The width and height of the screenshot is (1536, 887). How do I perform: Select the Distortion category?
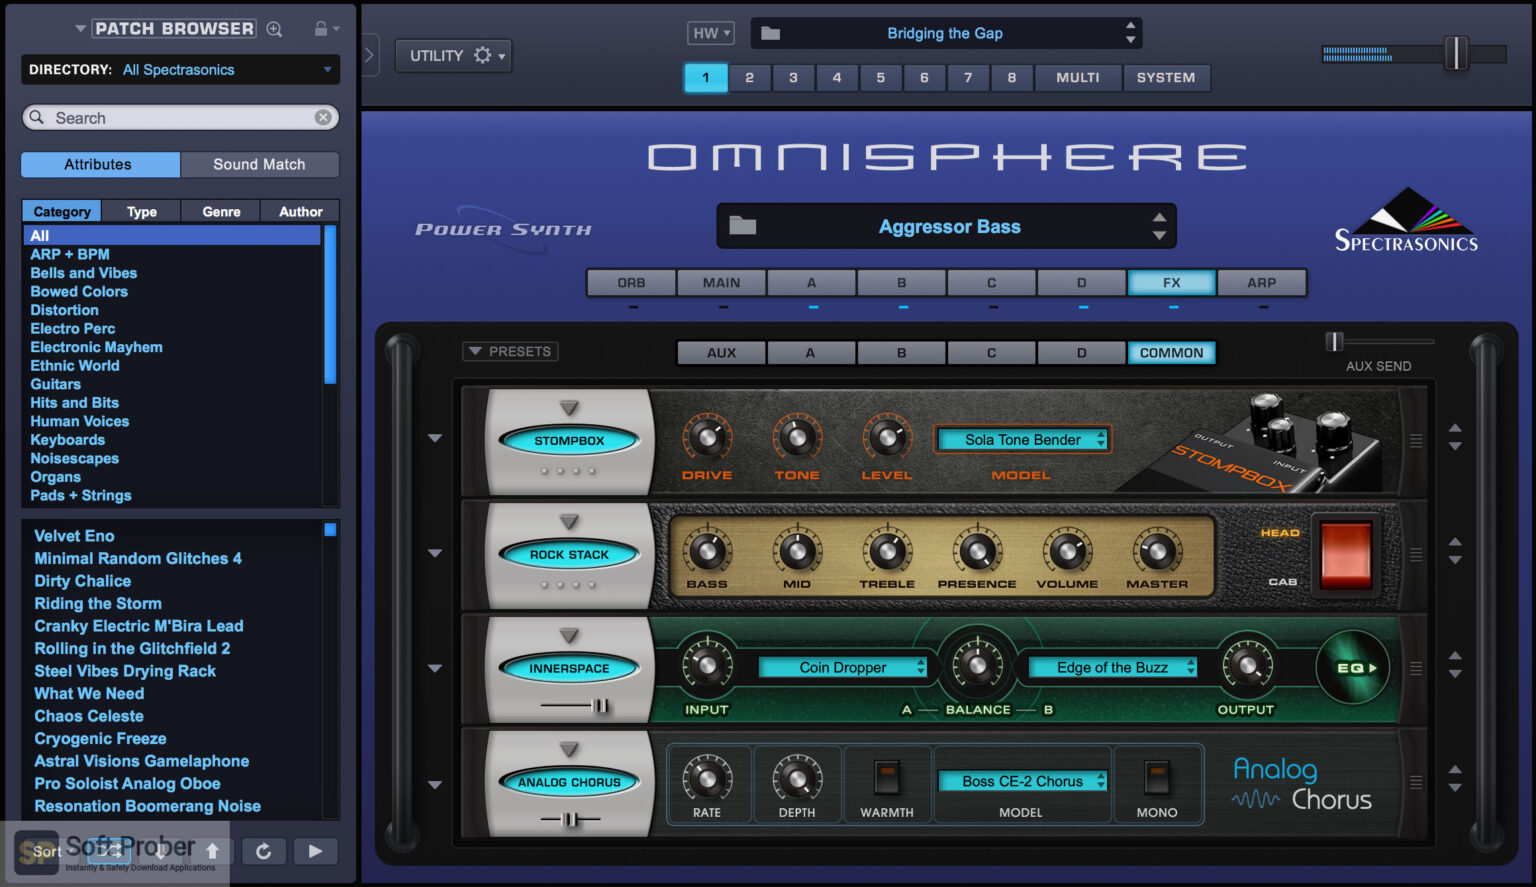[64, 310]
